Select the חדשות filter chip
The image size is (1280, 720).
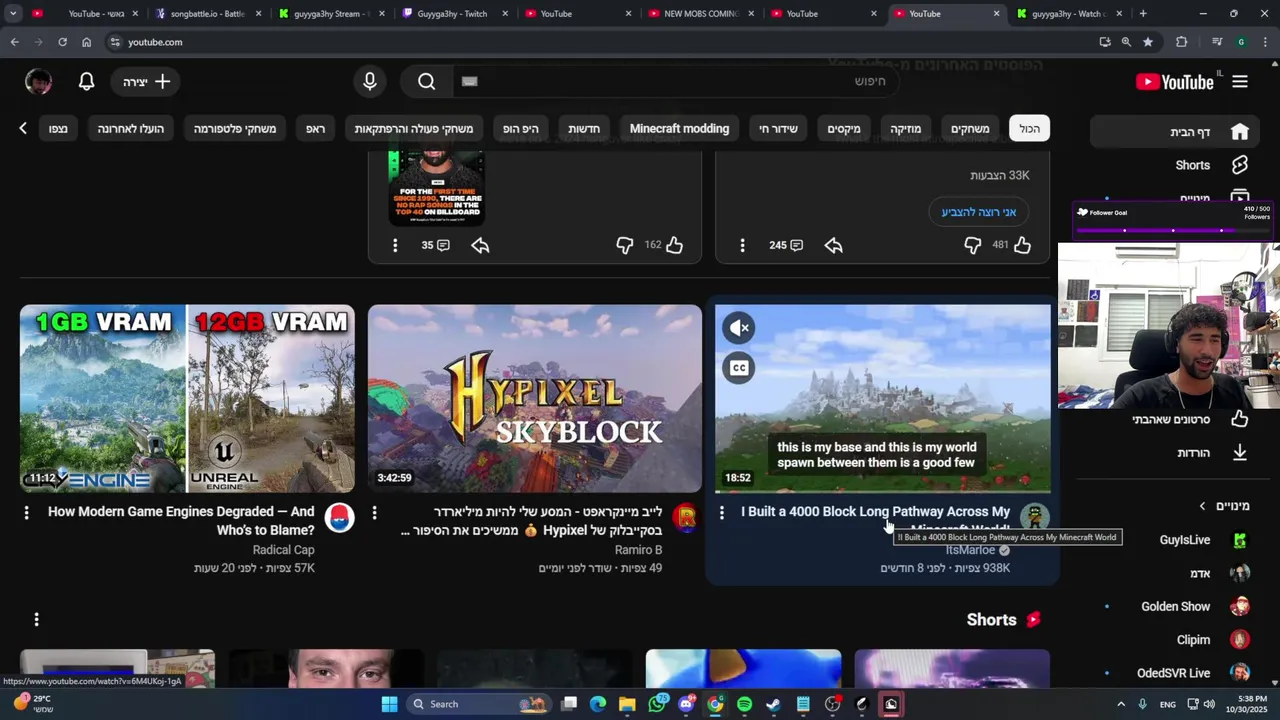pos(584,129)
